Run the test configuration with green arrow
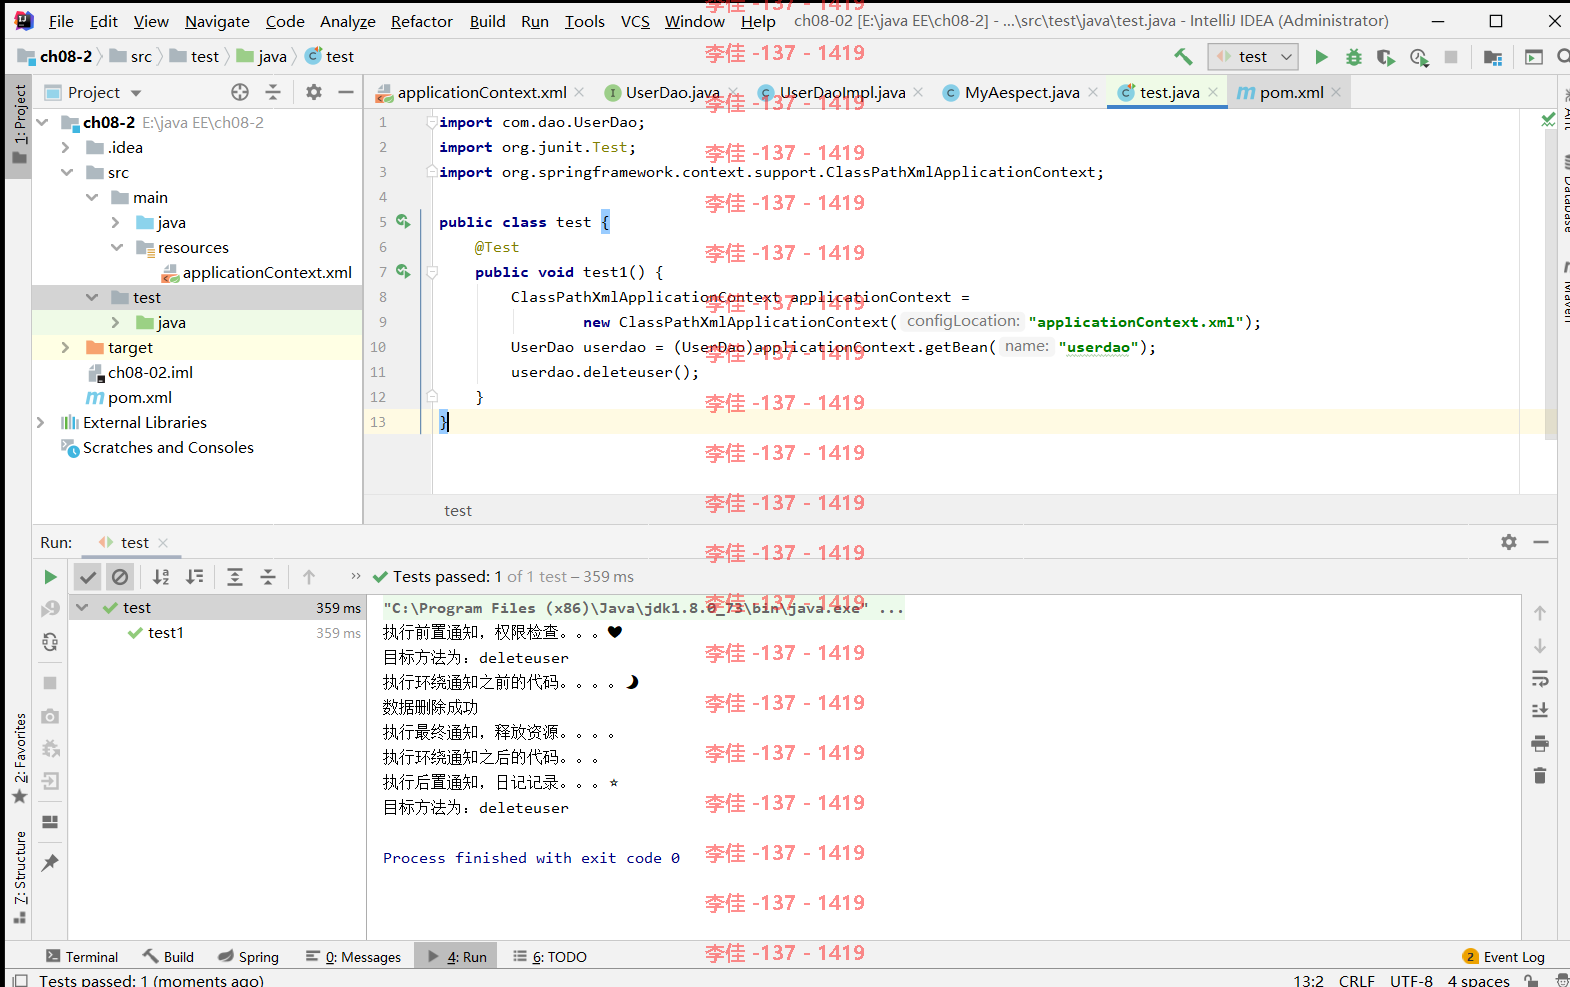1570x987 pixels. point(1321,57)
